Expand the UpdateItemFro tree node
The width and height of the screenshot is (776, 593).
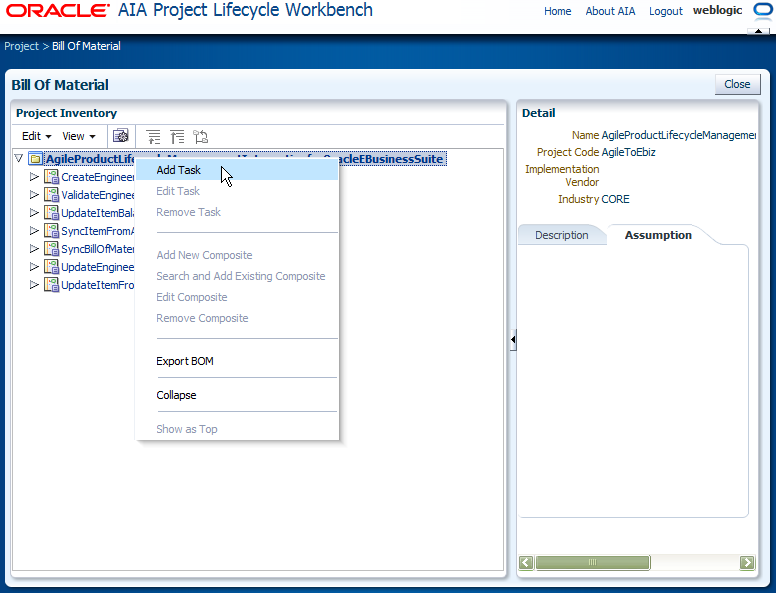click(34, 284)
